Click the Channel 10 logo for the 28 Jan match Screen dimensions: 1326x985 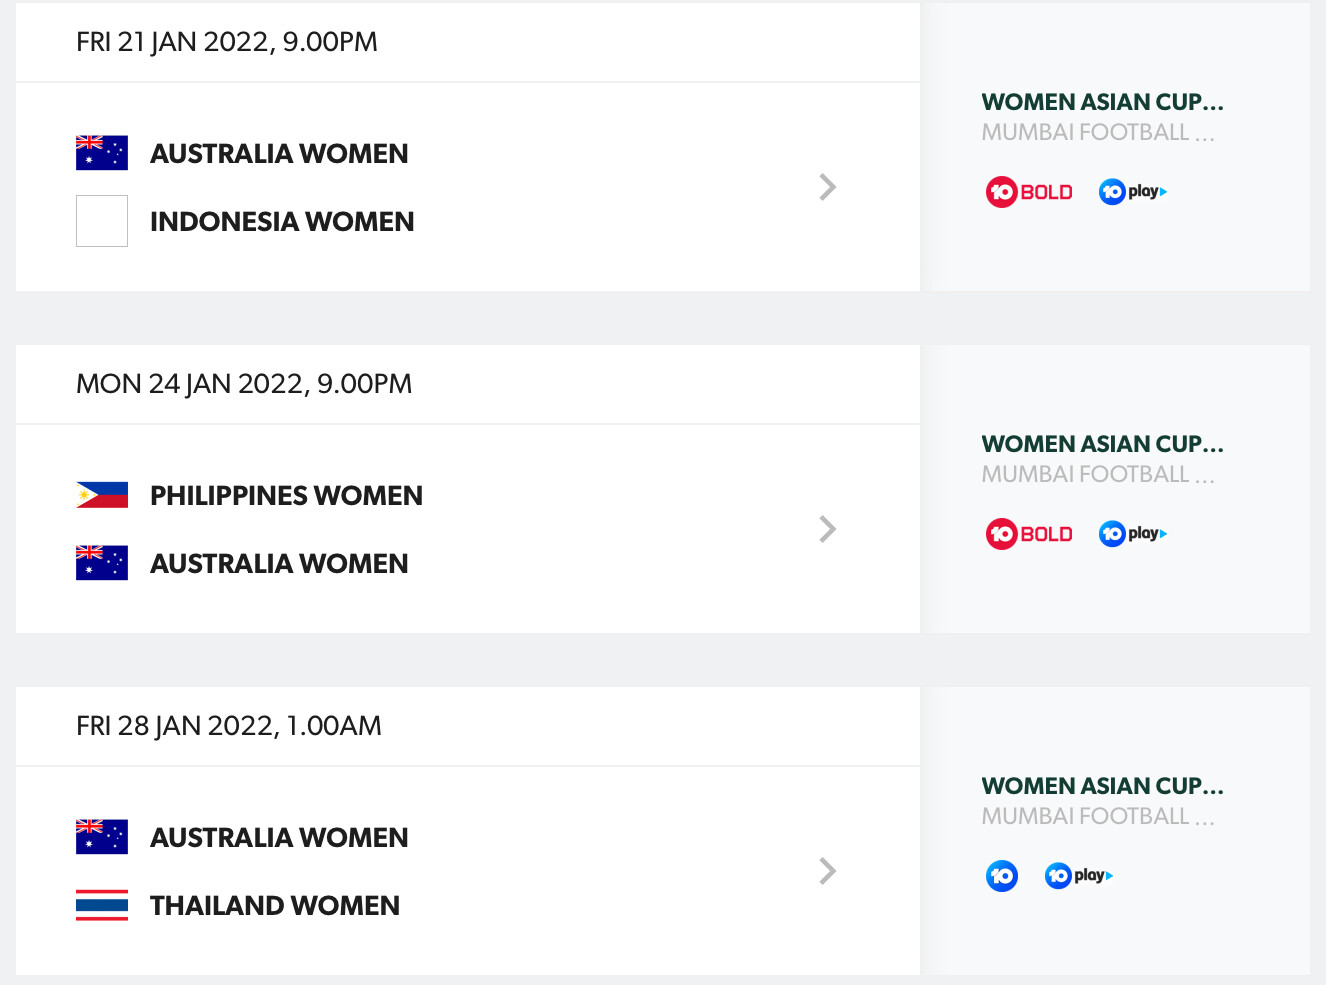click(x=1002, y=876)
